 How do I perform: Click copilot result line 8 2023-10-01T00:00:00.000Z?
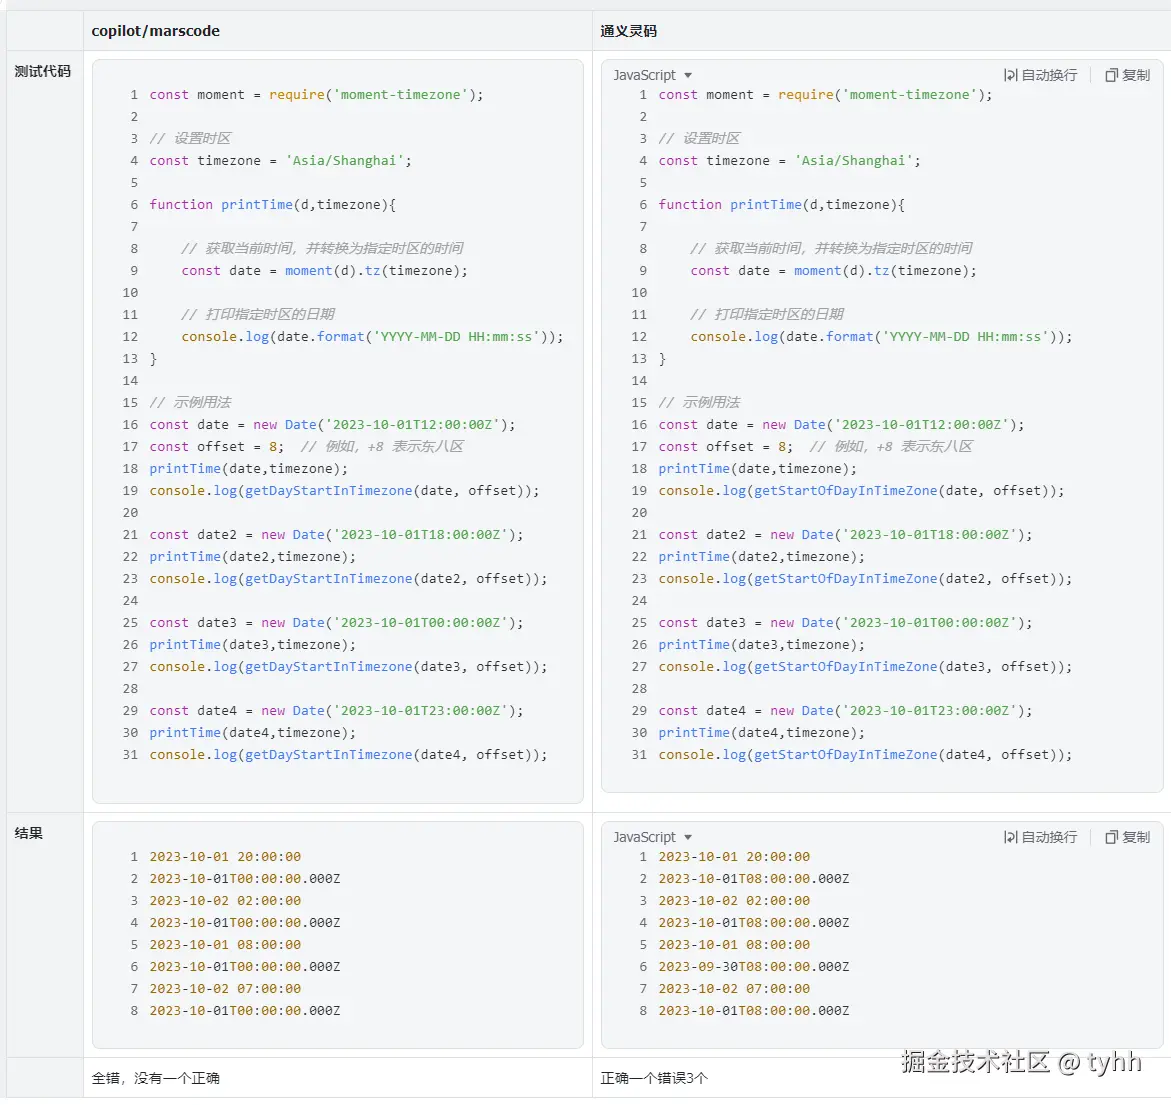pyautogui.click(x=245, y=1011)
